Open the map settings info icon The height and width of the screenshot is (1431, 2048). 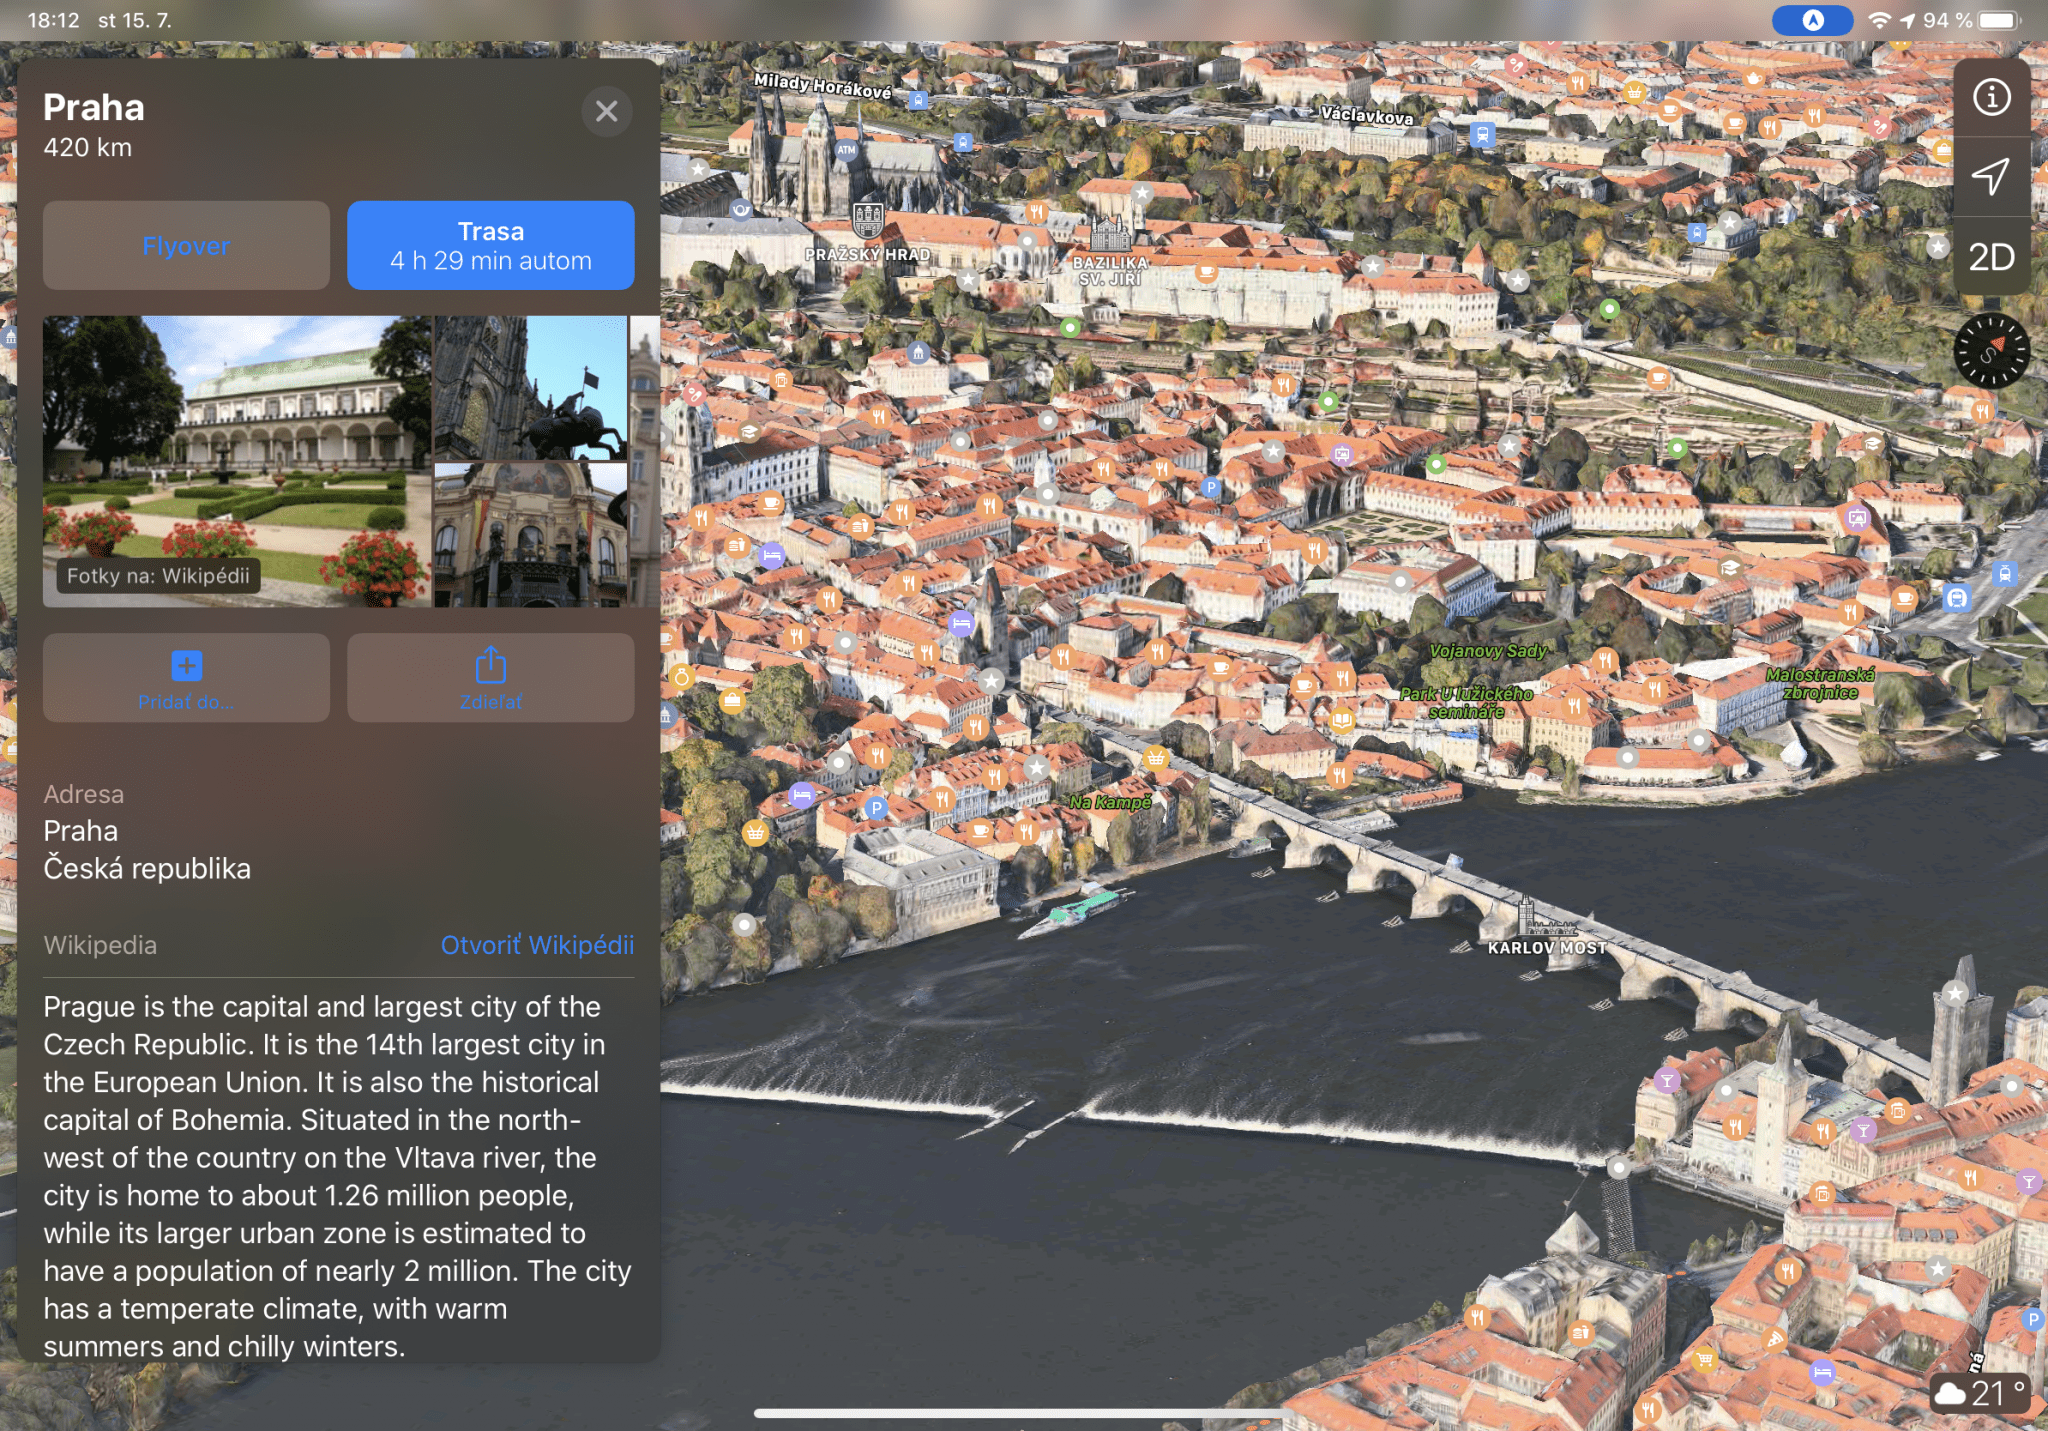coord(1991,97)
